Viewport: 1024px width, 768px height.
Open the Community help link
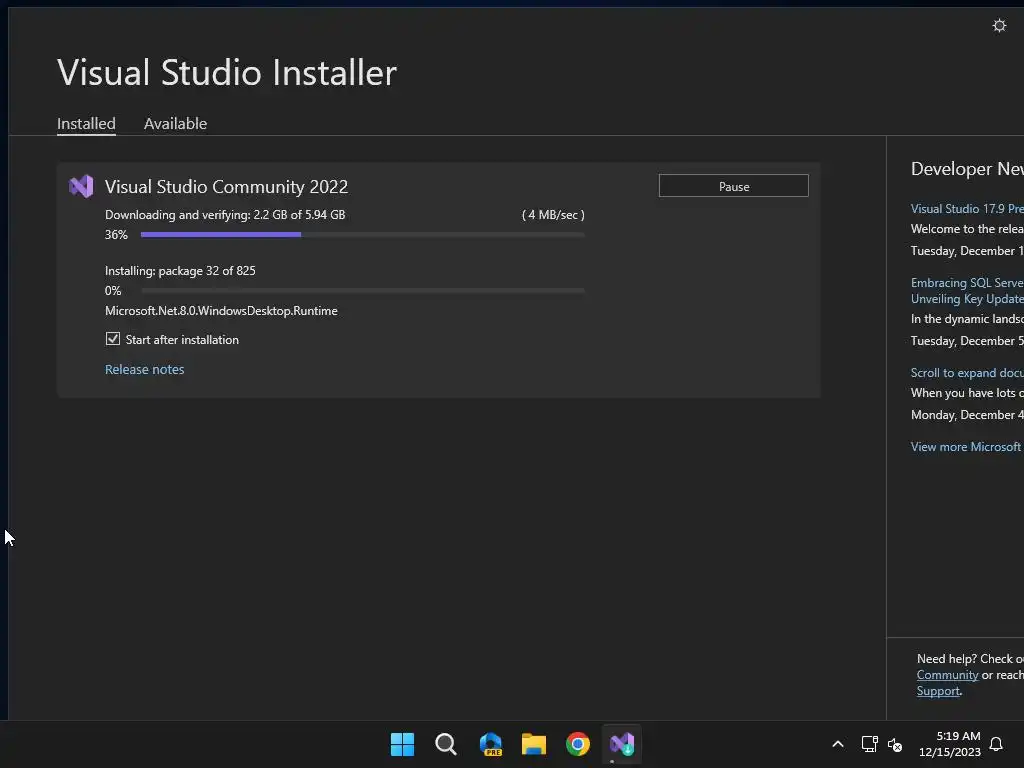pos(947,675)
